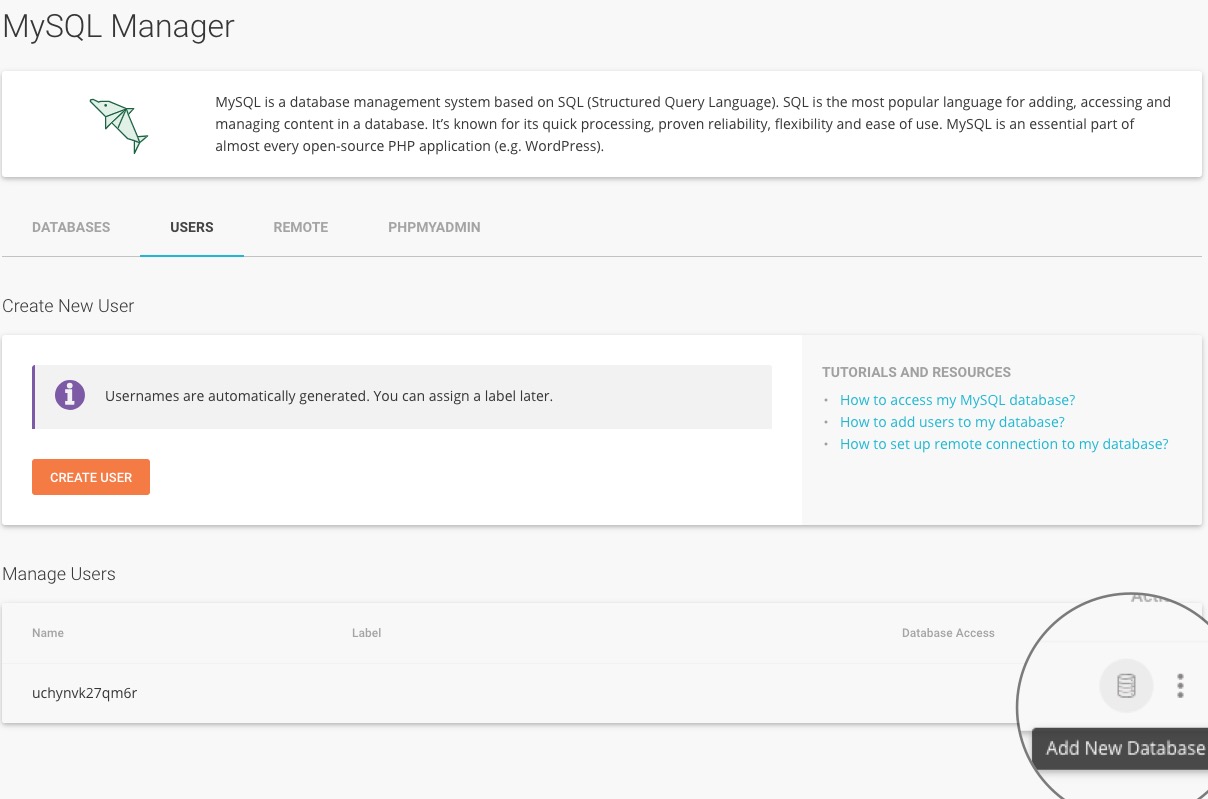Open the remote connection setup tutorial link
The height and width of the screenshot is (799, 1208).
[x=1004, y=444]
